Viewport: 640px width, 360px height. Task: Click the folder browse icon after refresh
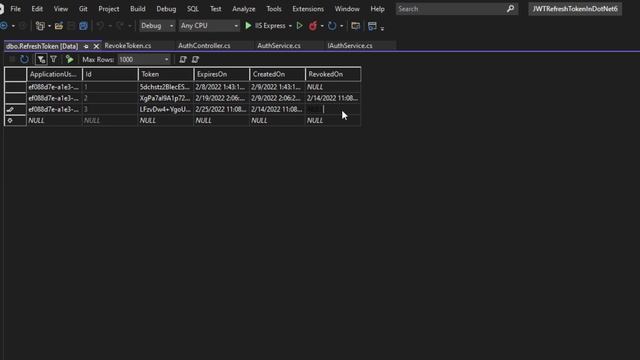[356, 26]
